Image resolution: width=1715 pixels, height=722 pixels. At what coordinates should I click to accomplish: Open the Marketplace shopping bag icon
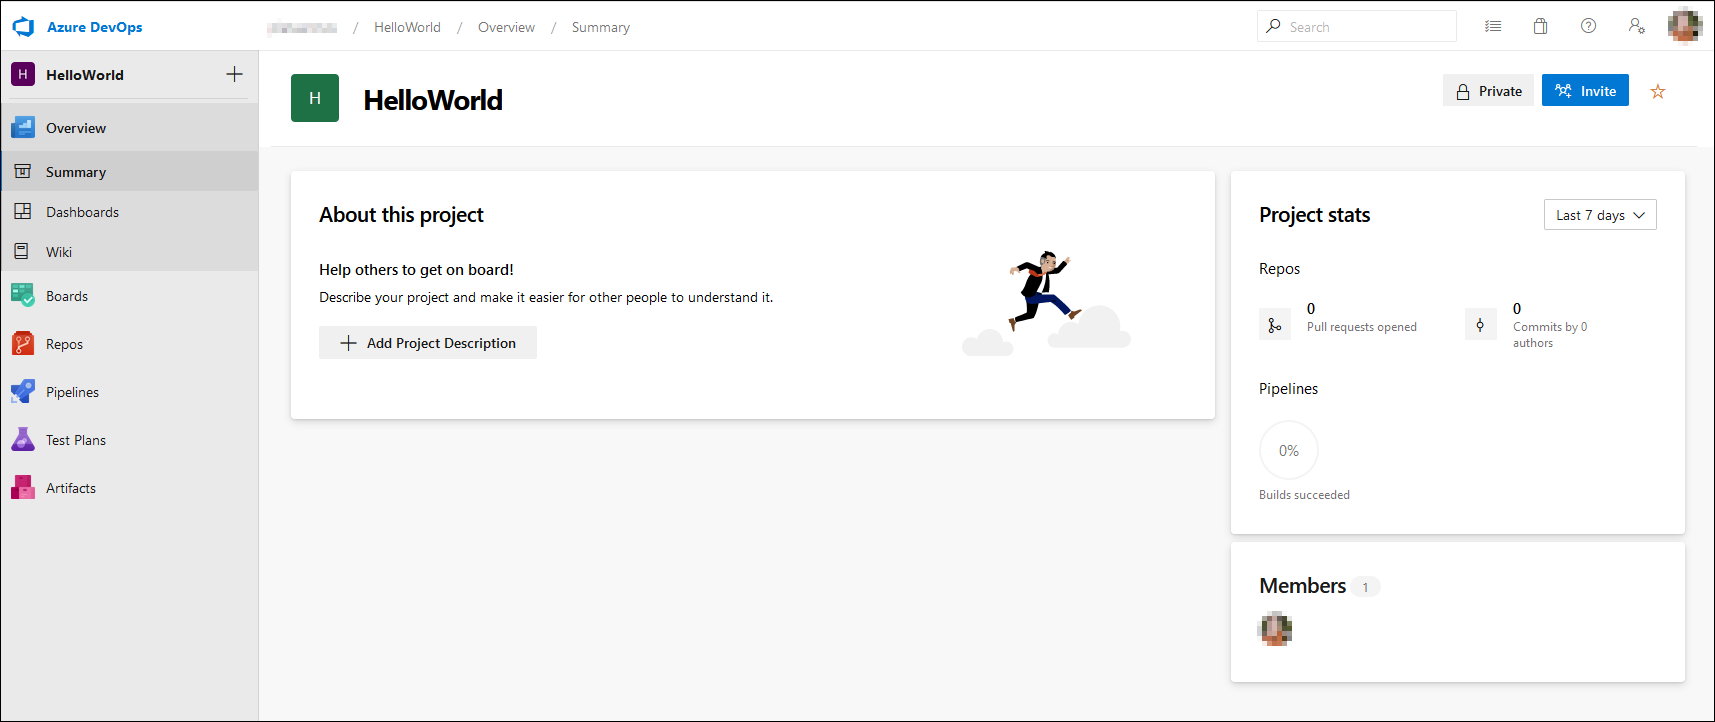coord(1541,26)
